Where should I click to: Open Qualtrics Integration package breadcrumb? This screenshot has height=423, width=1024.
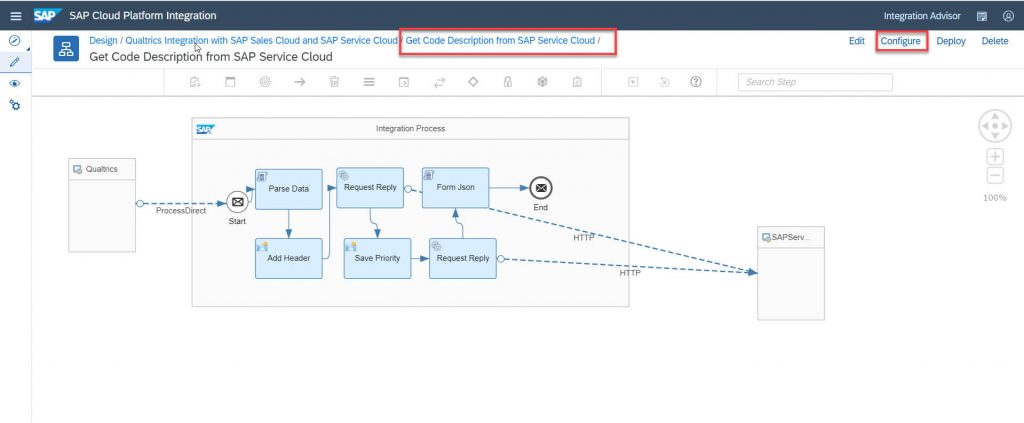[261, 40]
